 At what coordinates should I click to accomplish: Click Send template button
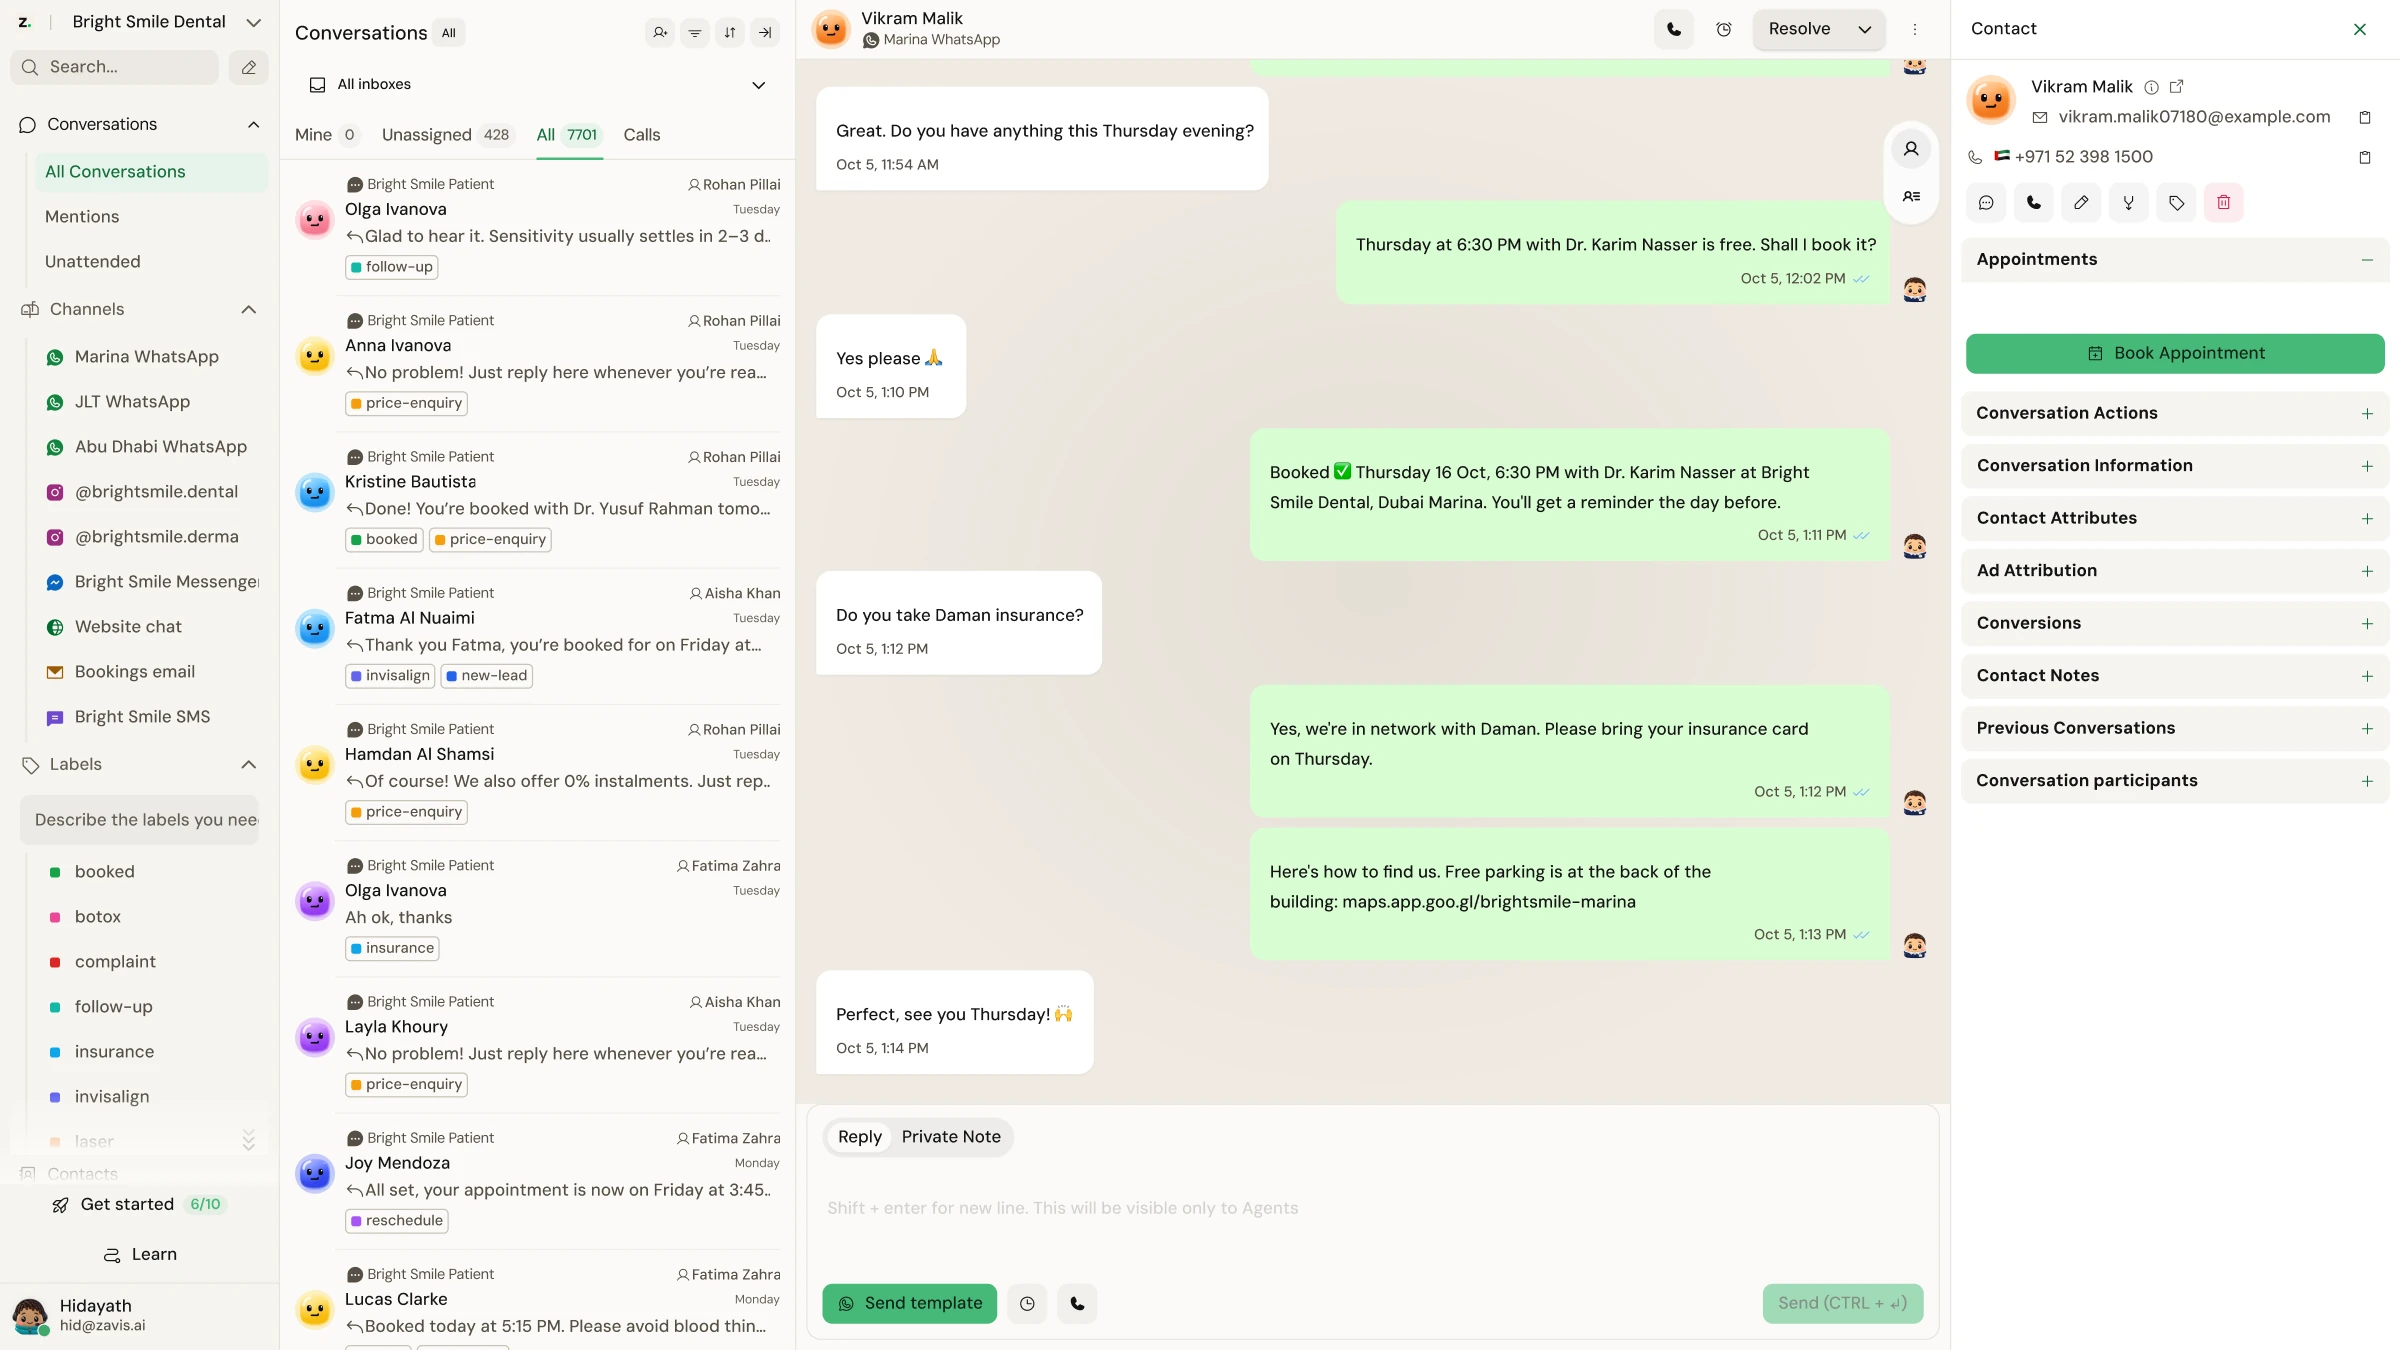point(909,1304)
